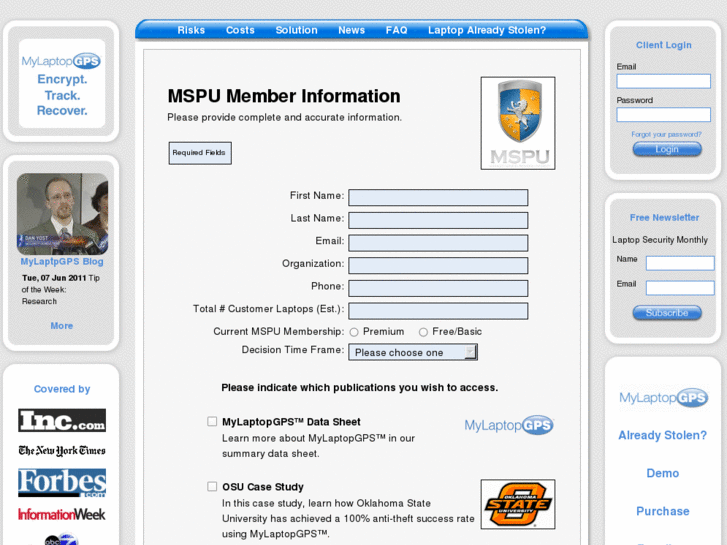Click the Covered by heading

pyautogui.click(x=62, y=389)
